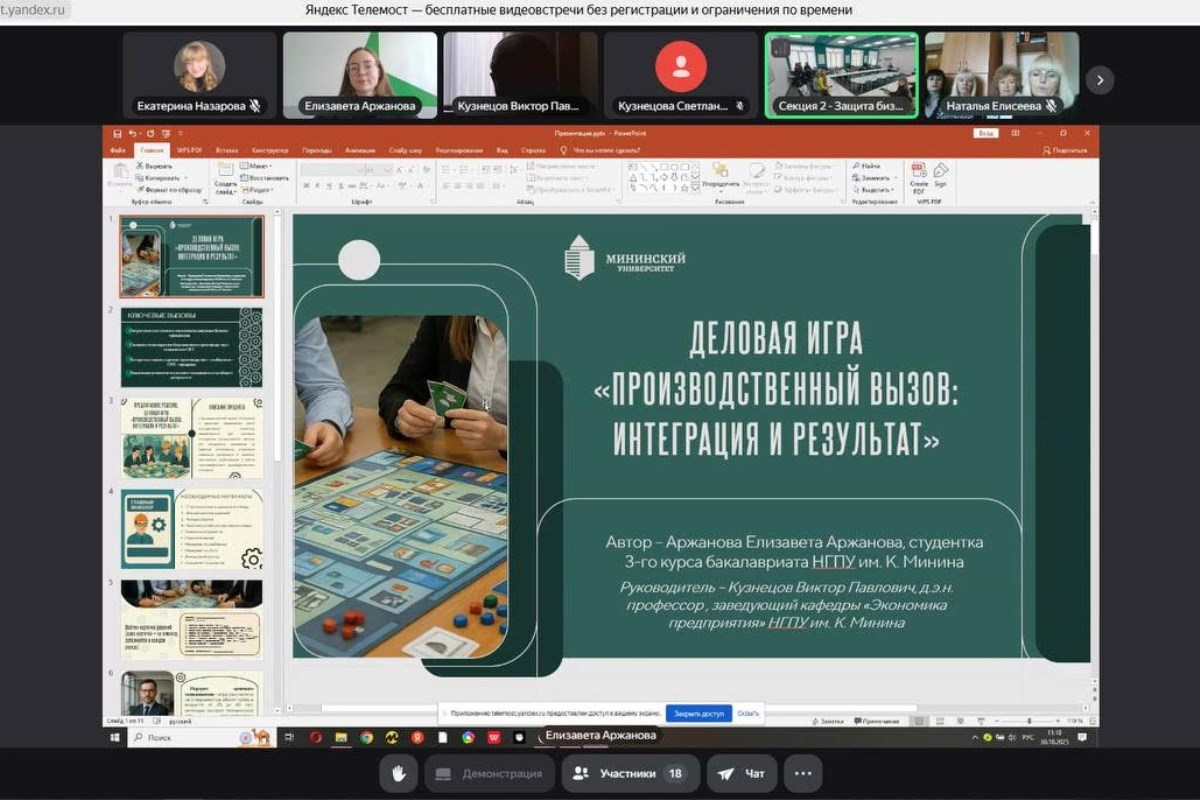Start screen sharing with Демонстрация
The width and height of the screenshot is (1200, 800).
click(489, 773)
